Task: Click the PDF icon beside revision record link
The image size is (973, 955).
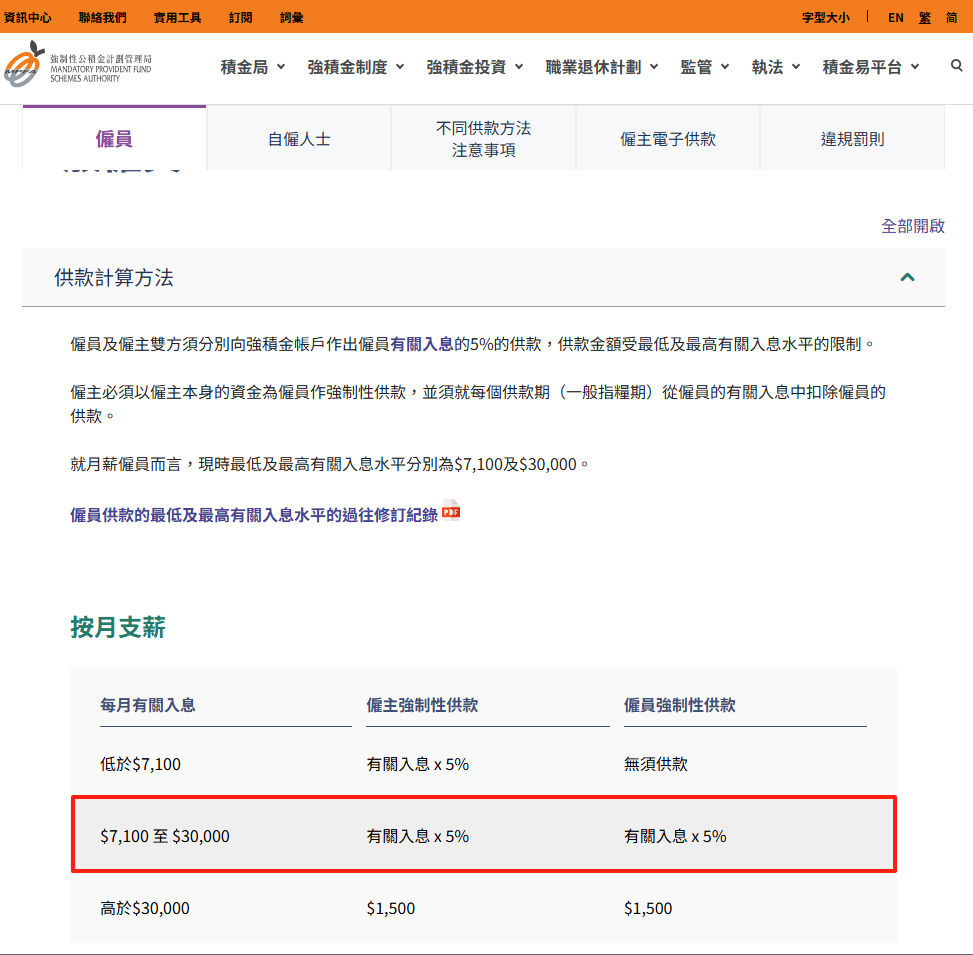Action: point(451,511)
